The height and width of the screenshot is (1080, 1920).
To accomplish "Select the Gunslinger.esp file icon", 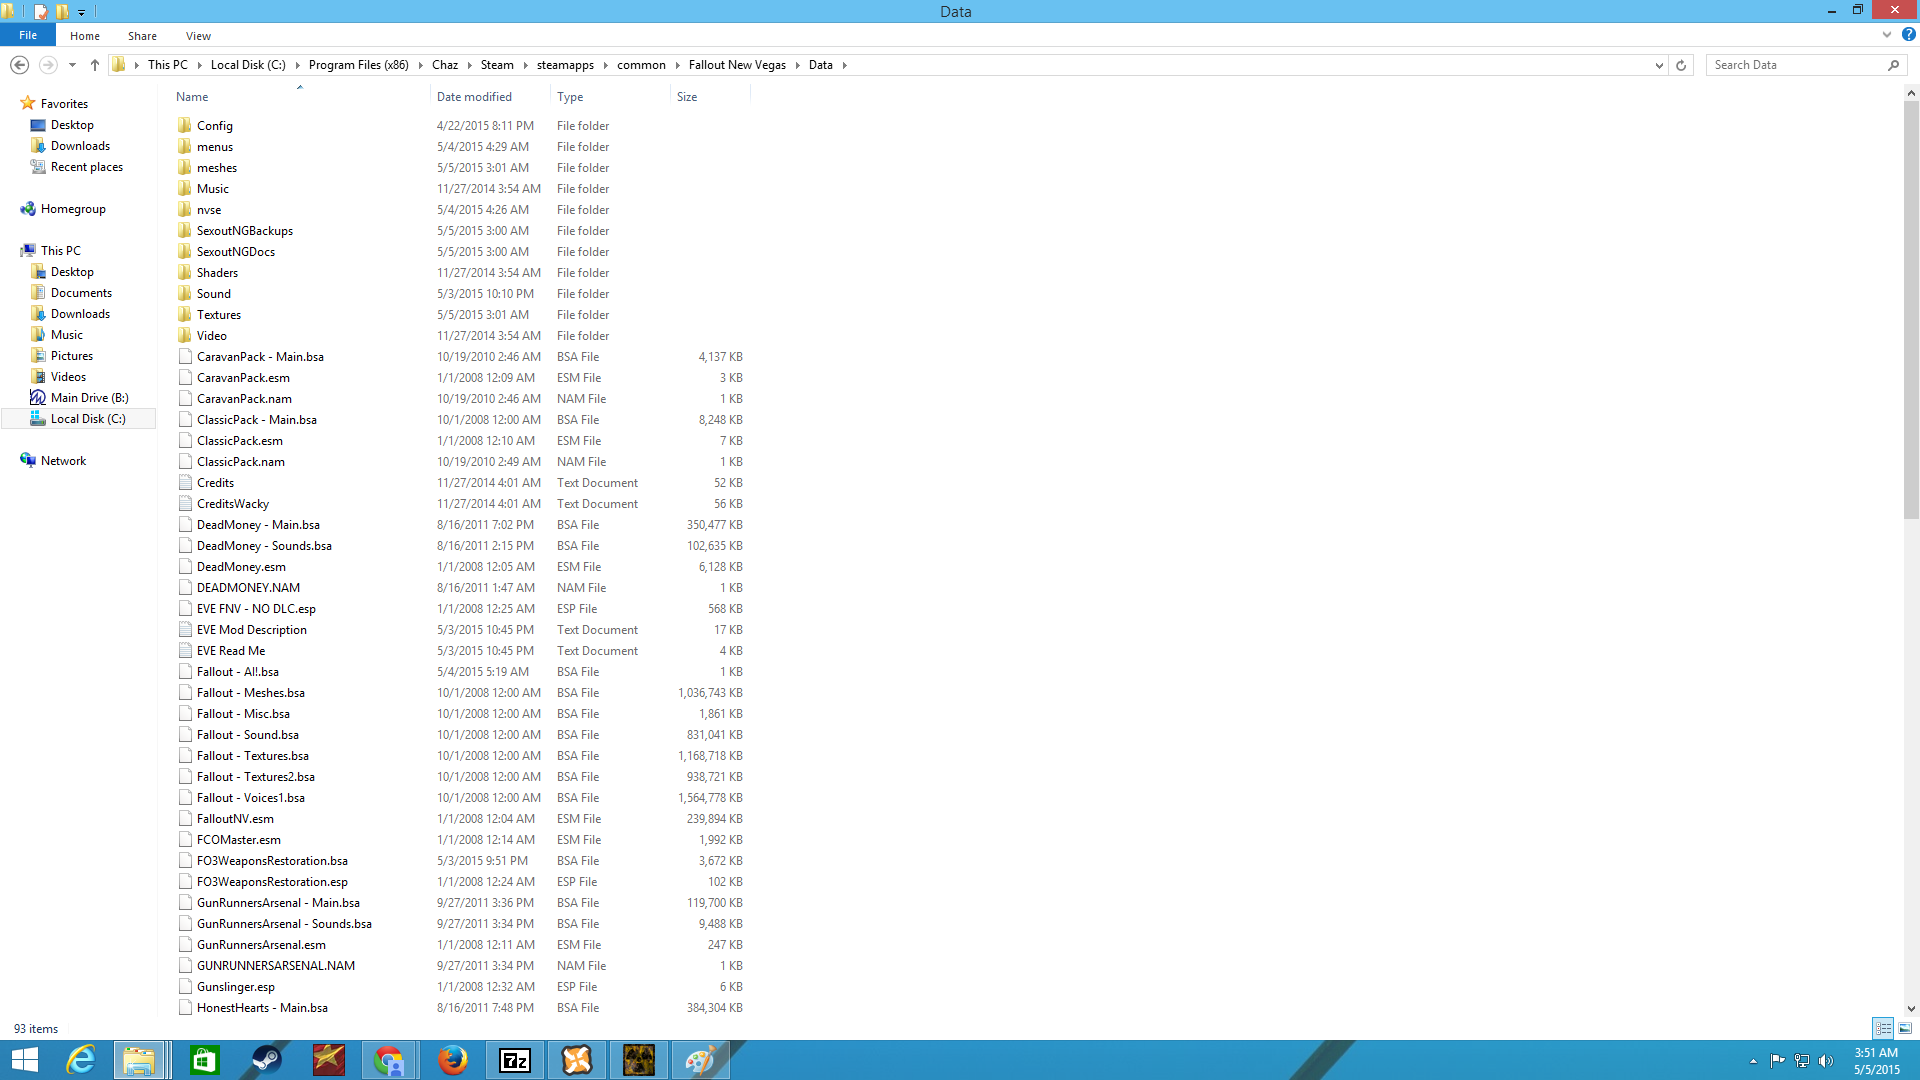I will 185,986.
